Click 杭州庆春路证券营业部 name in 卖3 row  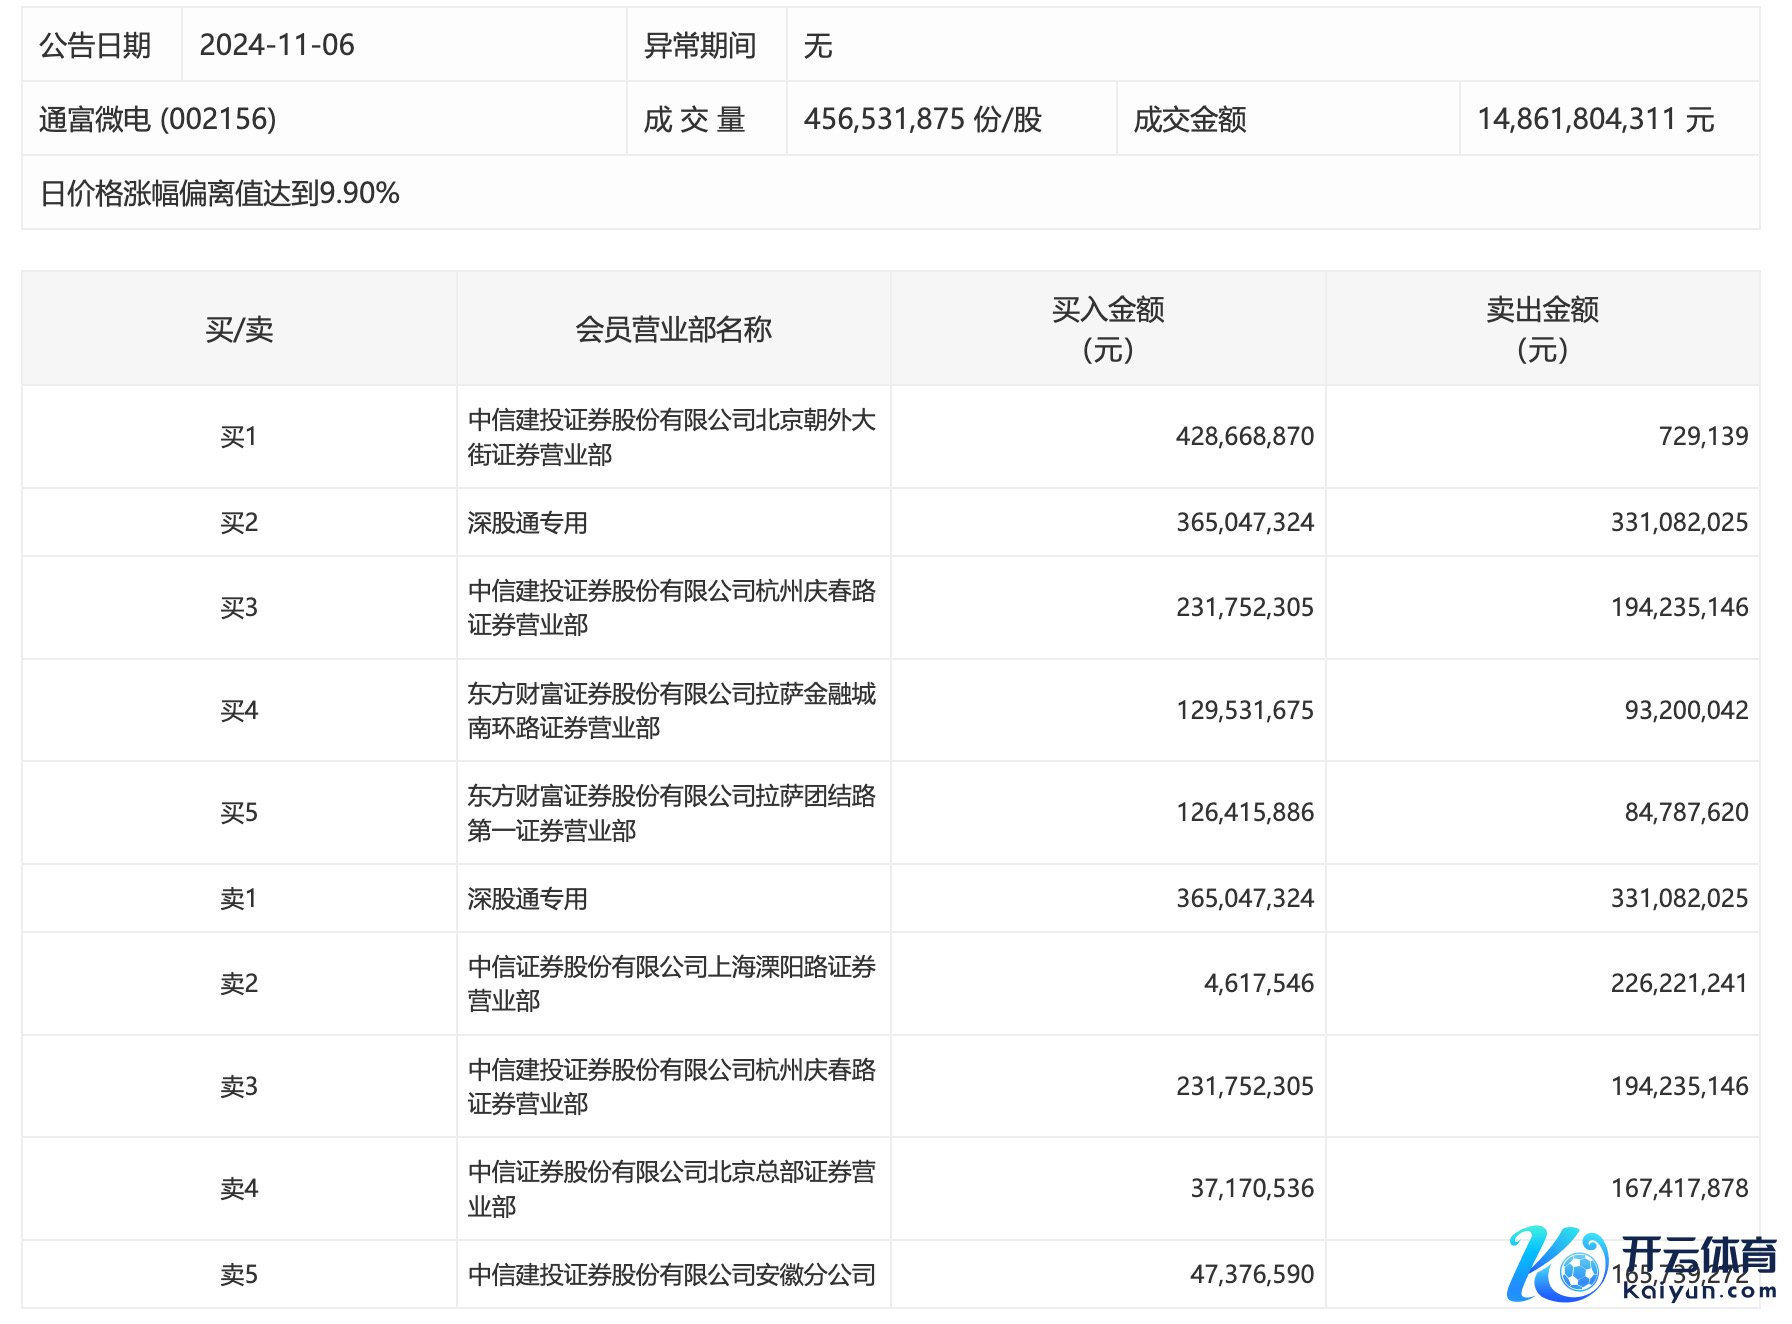pyautogui.click(x=672, y=1087)
